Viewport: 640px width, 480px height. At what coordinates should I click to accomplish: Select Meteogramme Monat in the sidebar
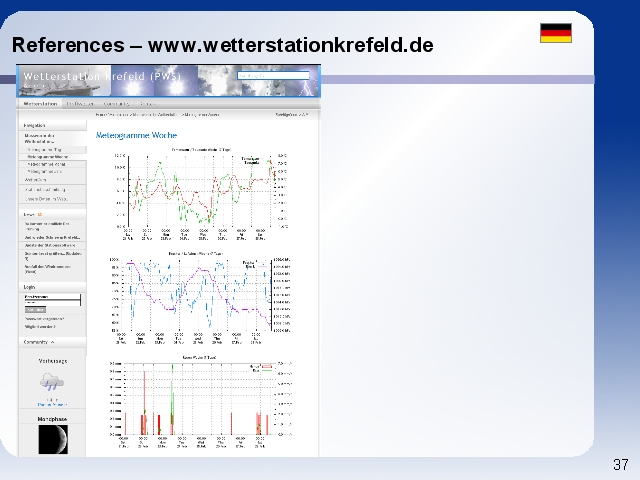[46, 164]
